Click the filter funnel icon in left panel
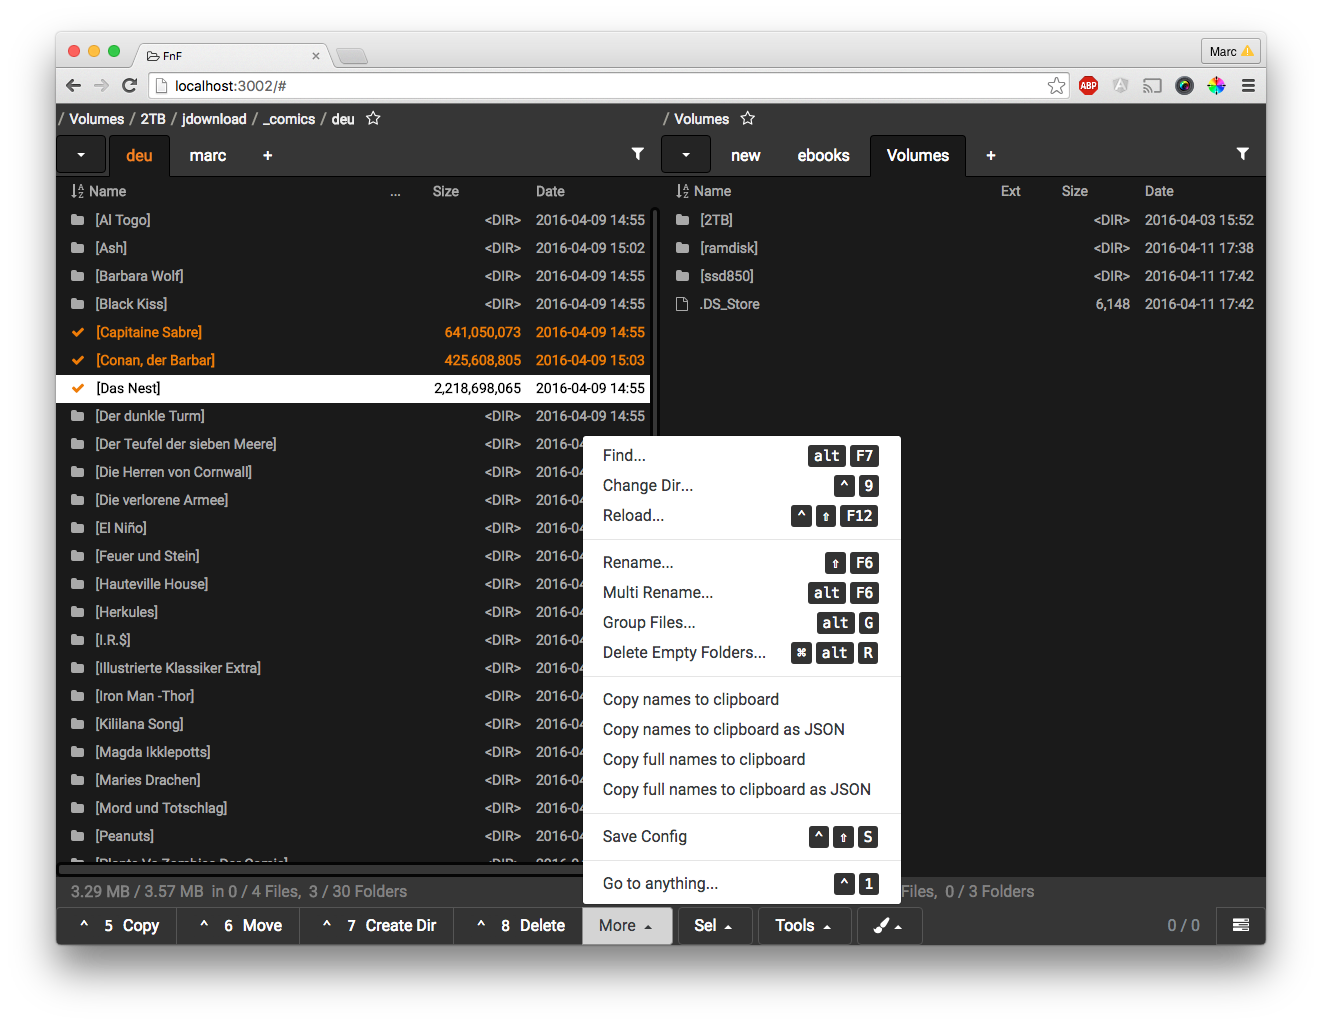The image size is (1322, 1025). pyautogui.click(x=637, y=154)
